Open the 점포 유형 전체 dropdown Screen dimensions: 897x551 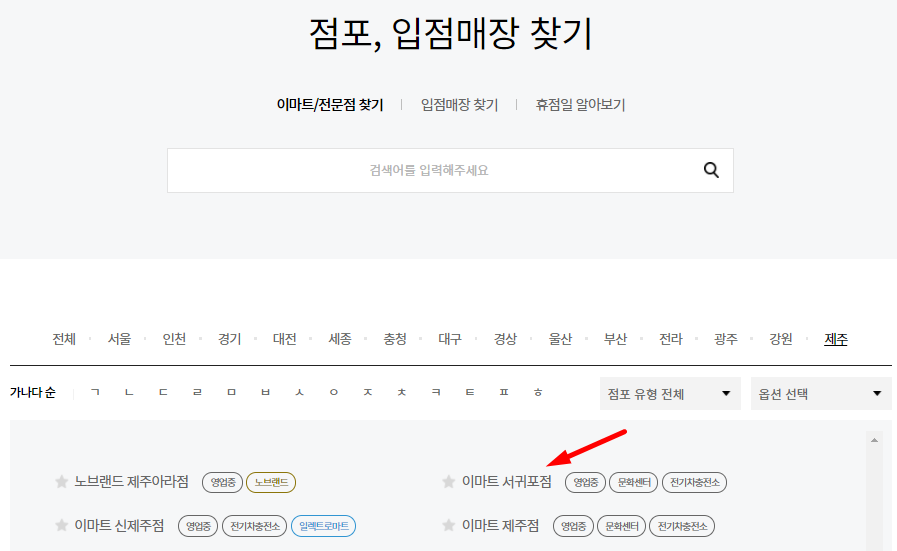670,394
